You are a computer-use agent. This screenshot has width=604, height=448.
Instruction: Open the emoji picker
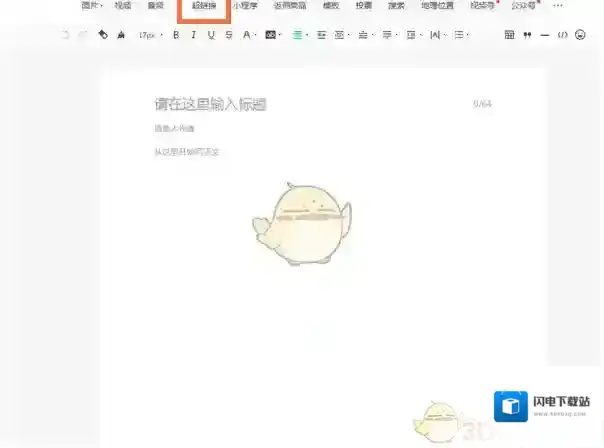580,35
